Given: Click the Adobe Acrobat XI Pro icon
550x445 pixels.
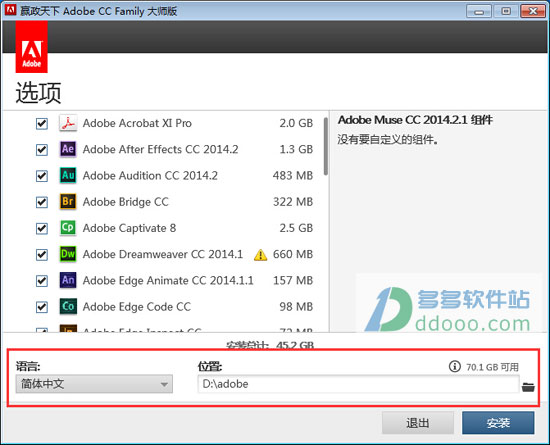Looking at the screenshot, I should point(68,123).
